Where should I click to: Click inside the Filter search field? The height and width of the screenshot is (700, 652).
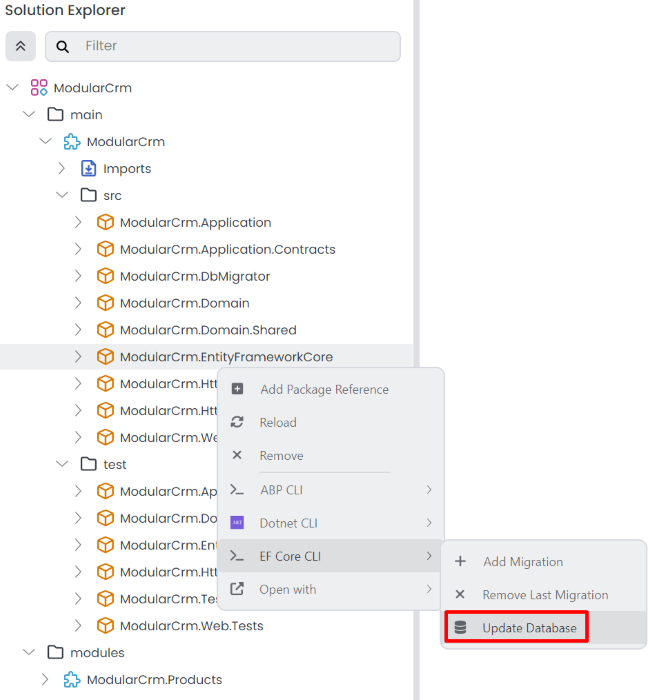click(x=223, y=46)
